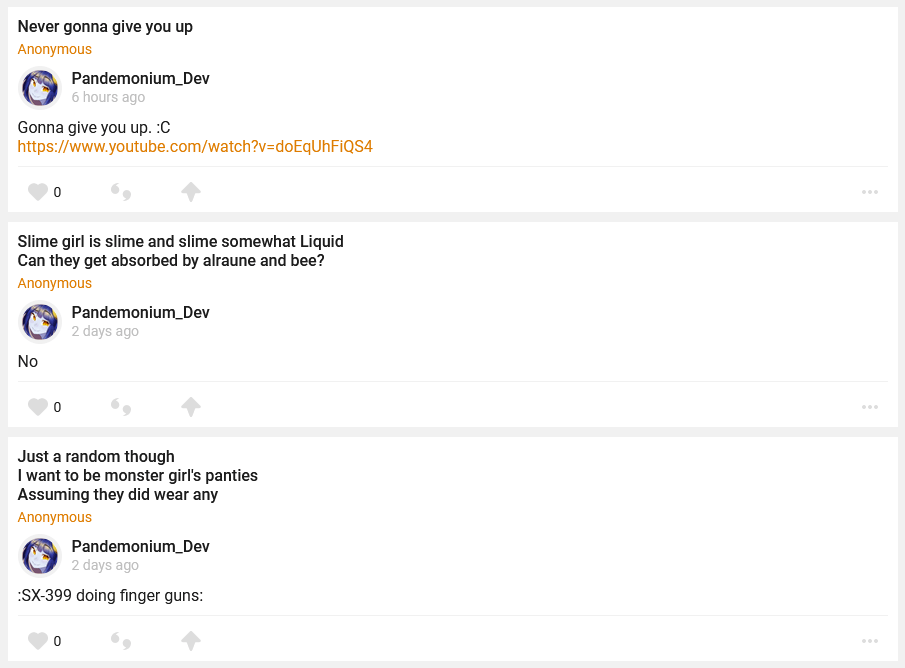Open Pandemonium_Dev avatar on the first answer
Viewport: 905px width, 668px height.
[x=40, y=88]
